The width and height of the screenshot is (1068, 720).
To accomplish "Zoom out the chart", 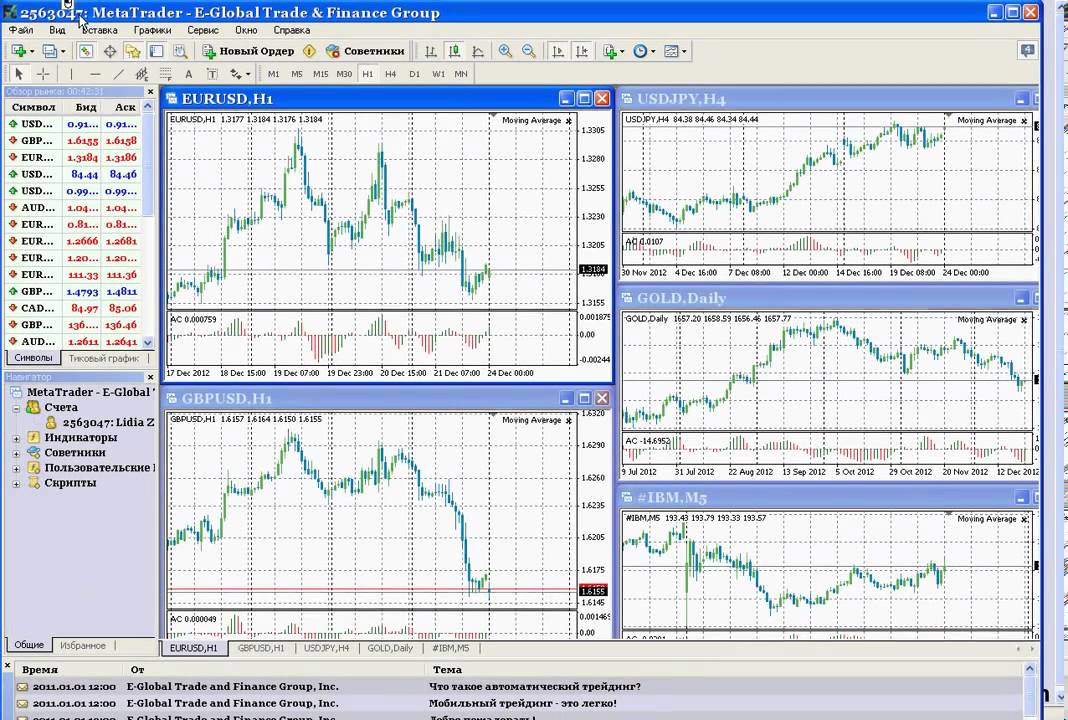I will [x=529, y=51].
